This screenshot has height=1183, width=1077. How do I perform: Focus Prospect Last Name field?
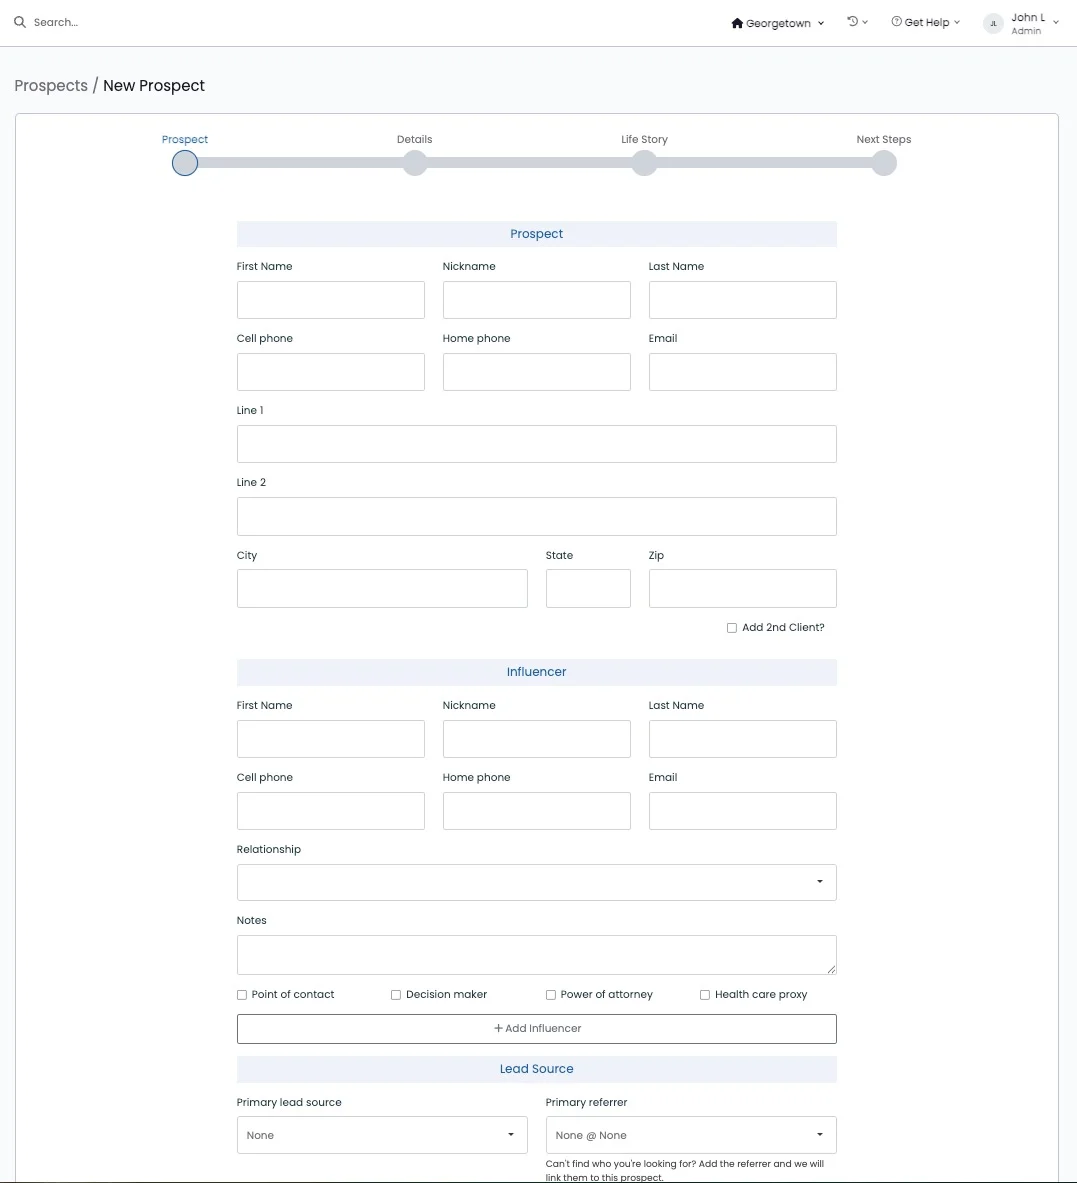(742, 300)
